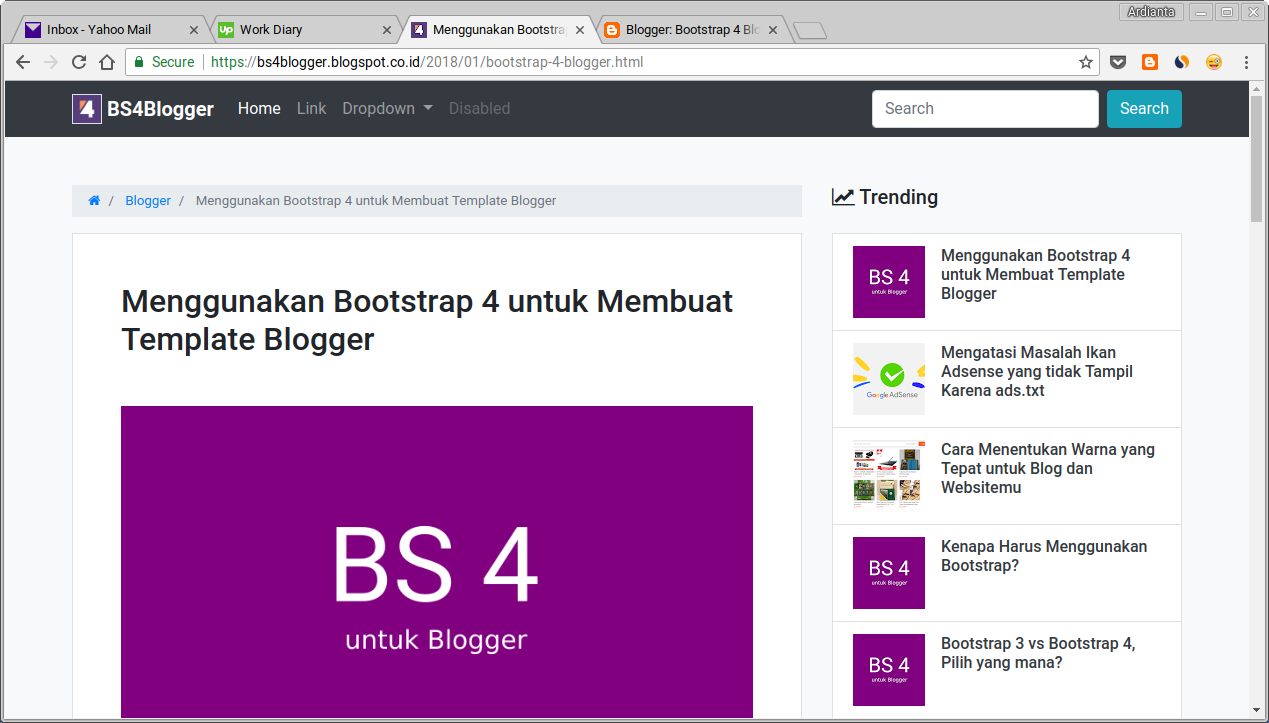The height and width of the screenshot is (723, 1269).
Task: Click the trending chart icon in sidebar
Action: [843, 196]
